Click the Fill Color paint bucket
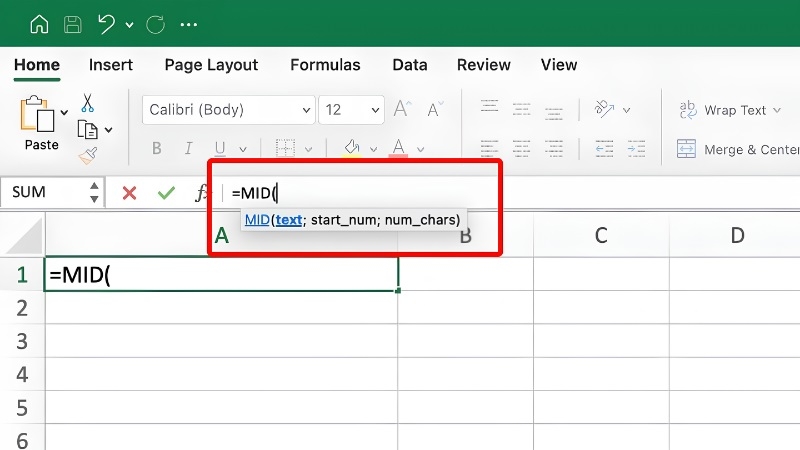Screen dimensions: 800x450 click(x=352, y=148)
